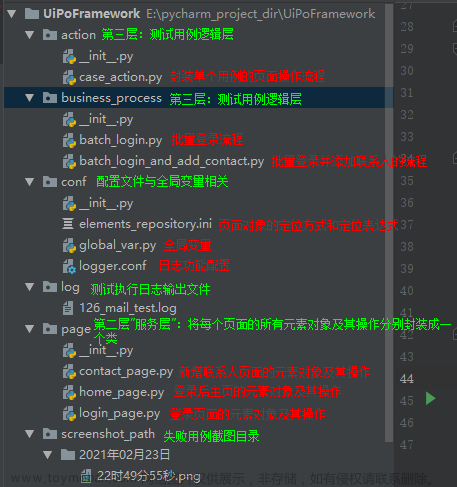This screenshot has height=487, width=457.
Task: Collapse the action folder arrow
Action: coord(30,35)
